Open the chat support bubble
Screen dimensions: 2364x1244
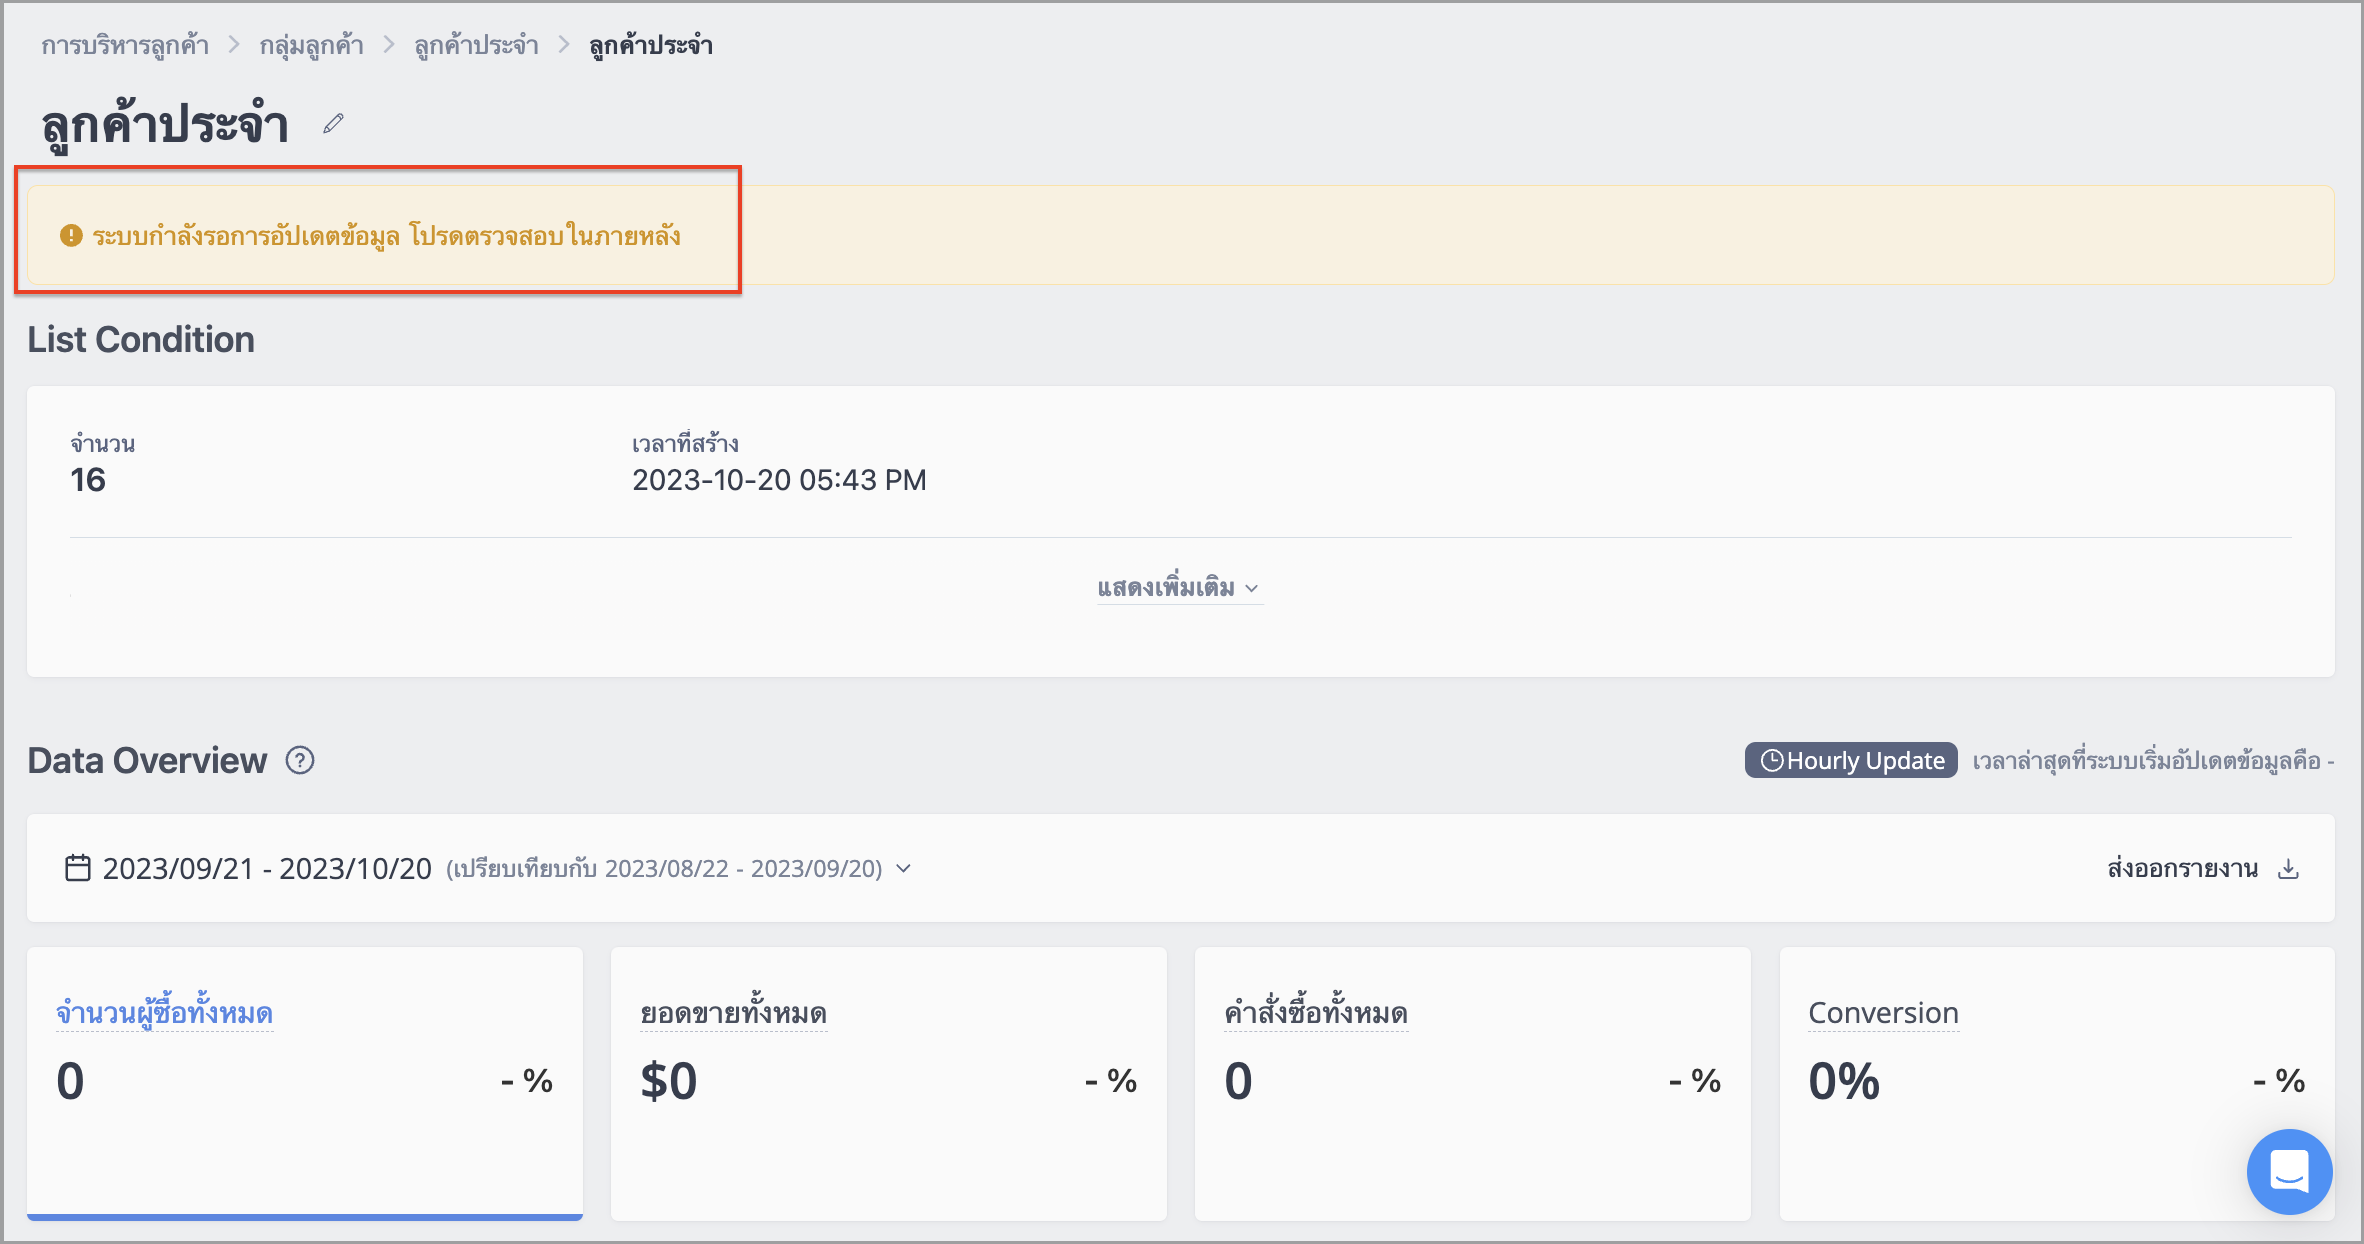[2289, 1171]
